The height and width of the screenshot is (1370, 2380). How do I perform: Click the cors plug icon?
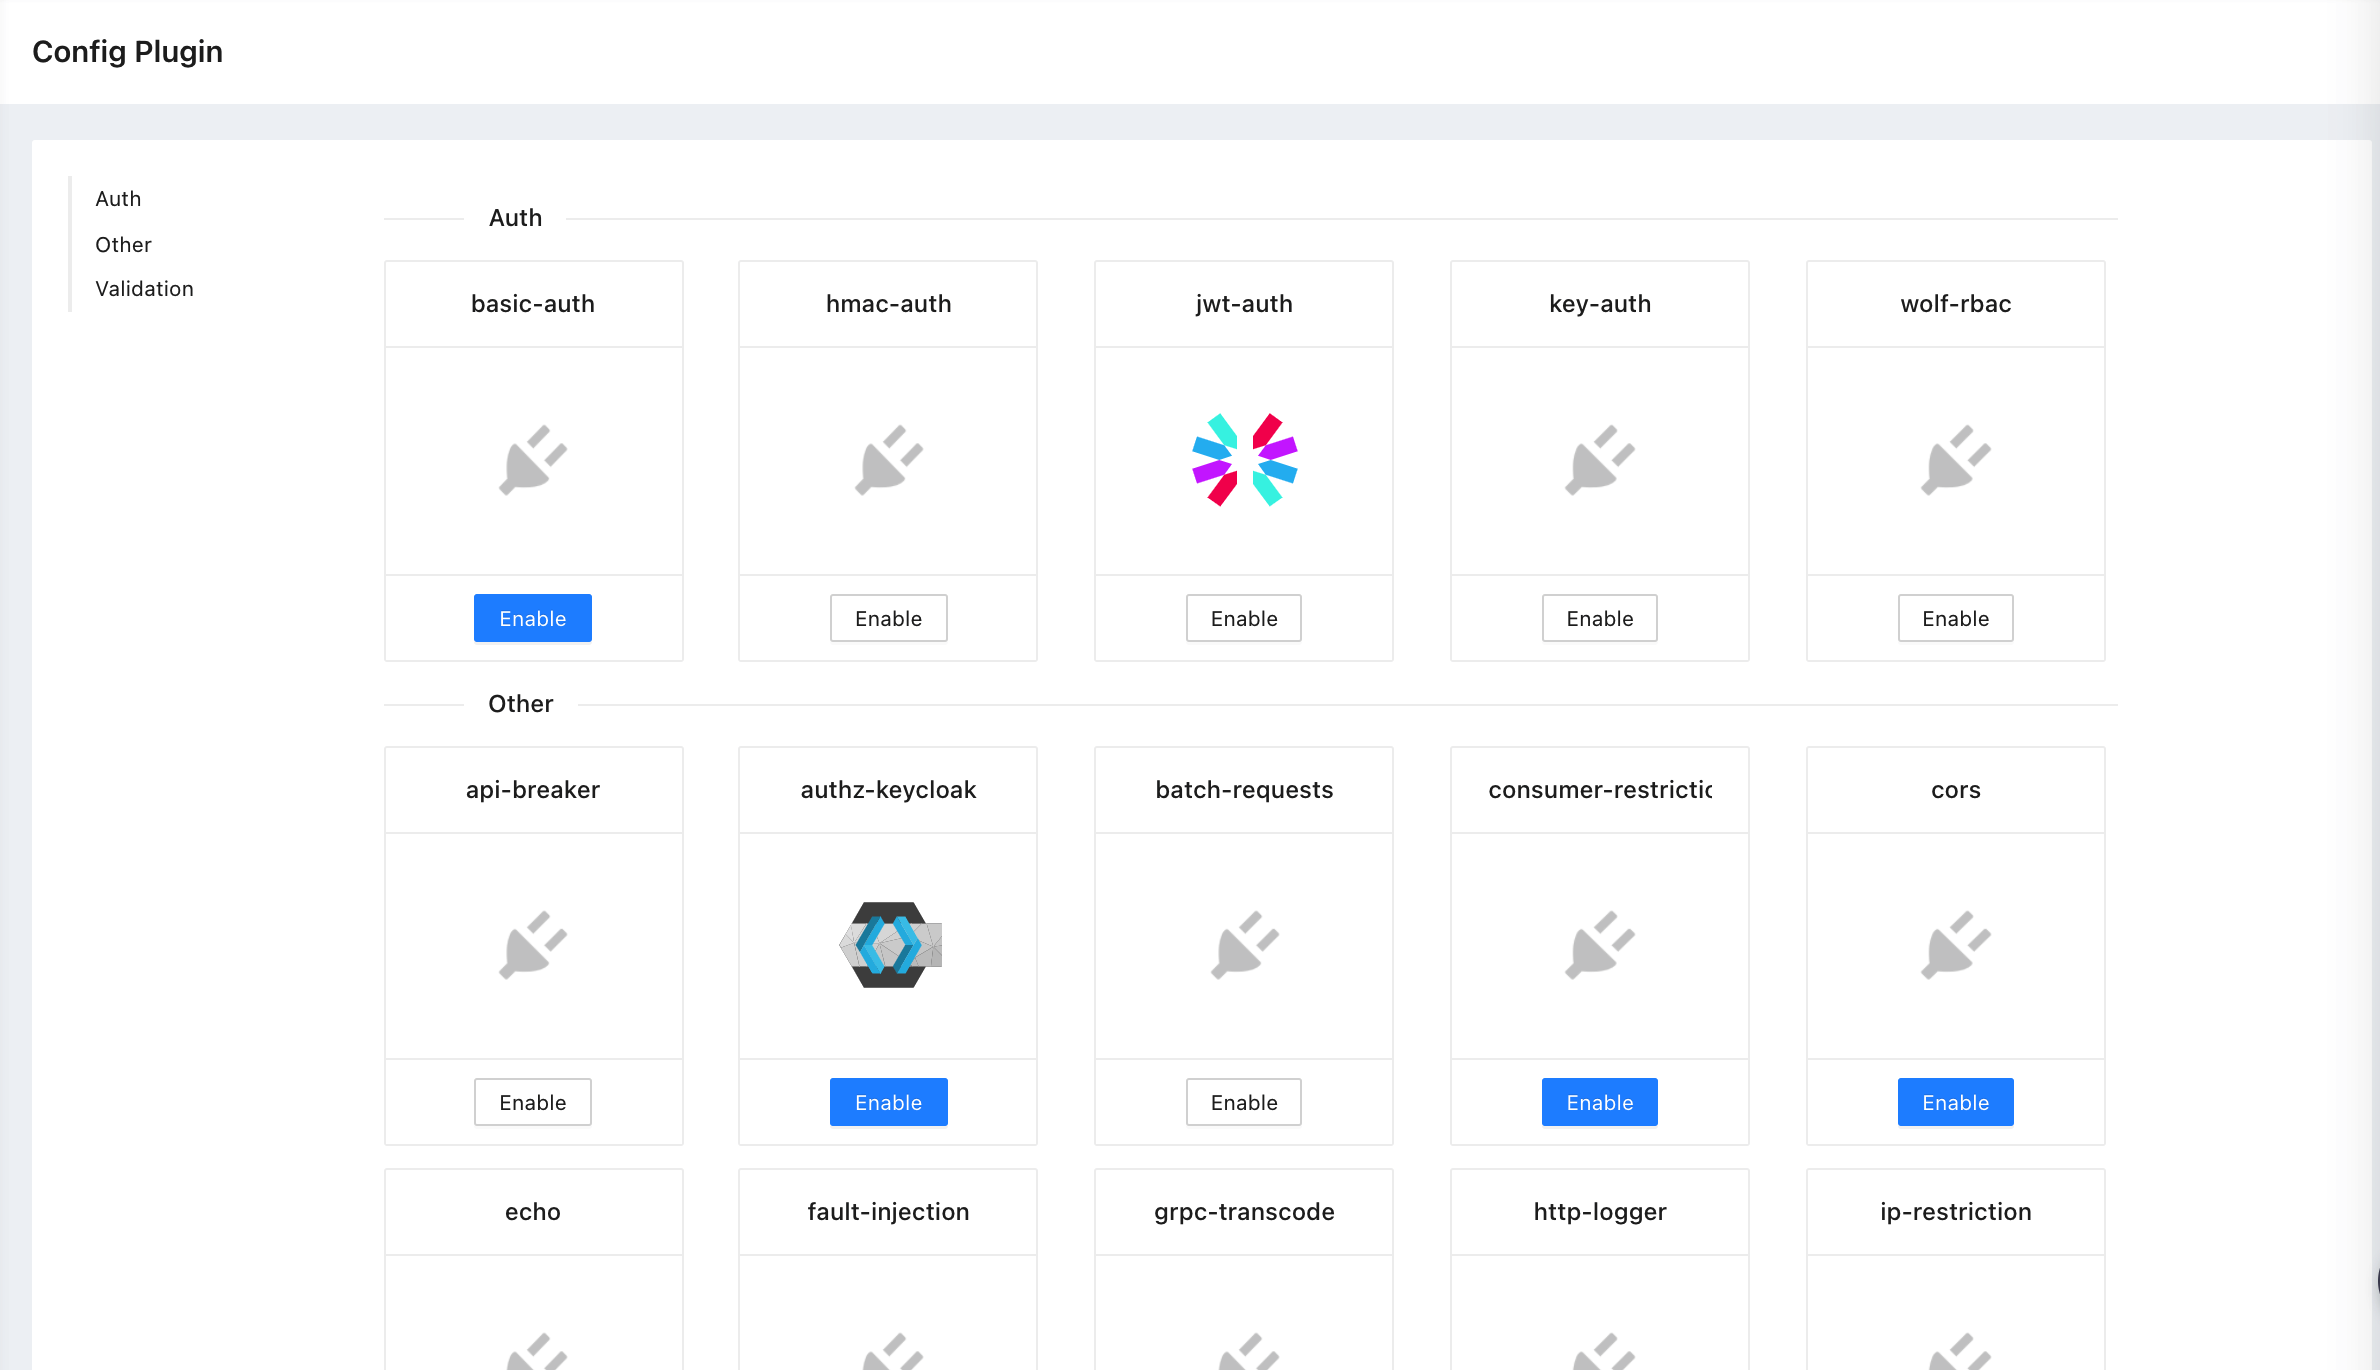[1956, 945]
